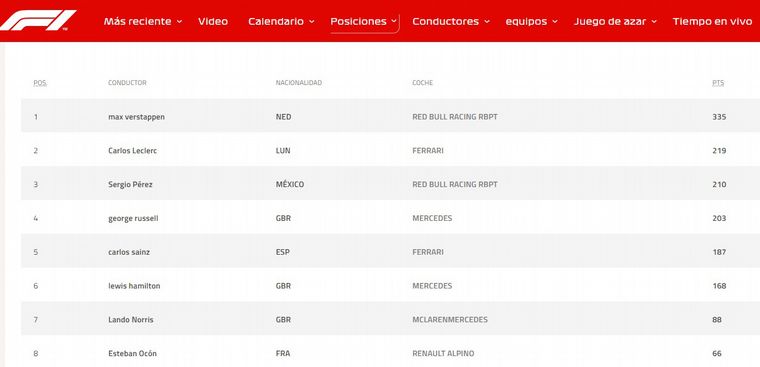Click position number 4
The image size is (760, 367).
(x=35, y=219)
